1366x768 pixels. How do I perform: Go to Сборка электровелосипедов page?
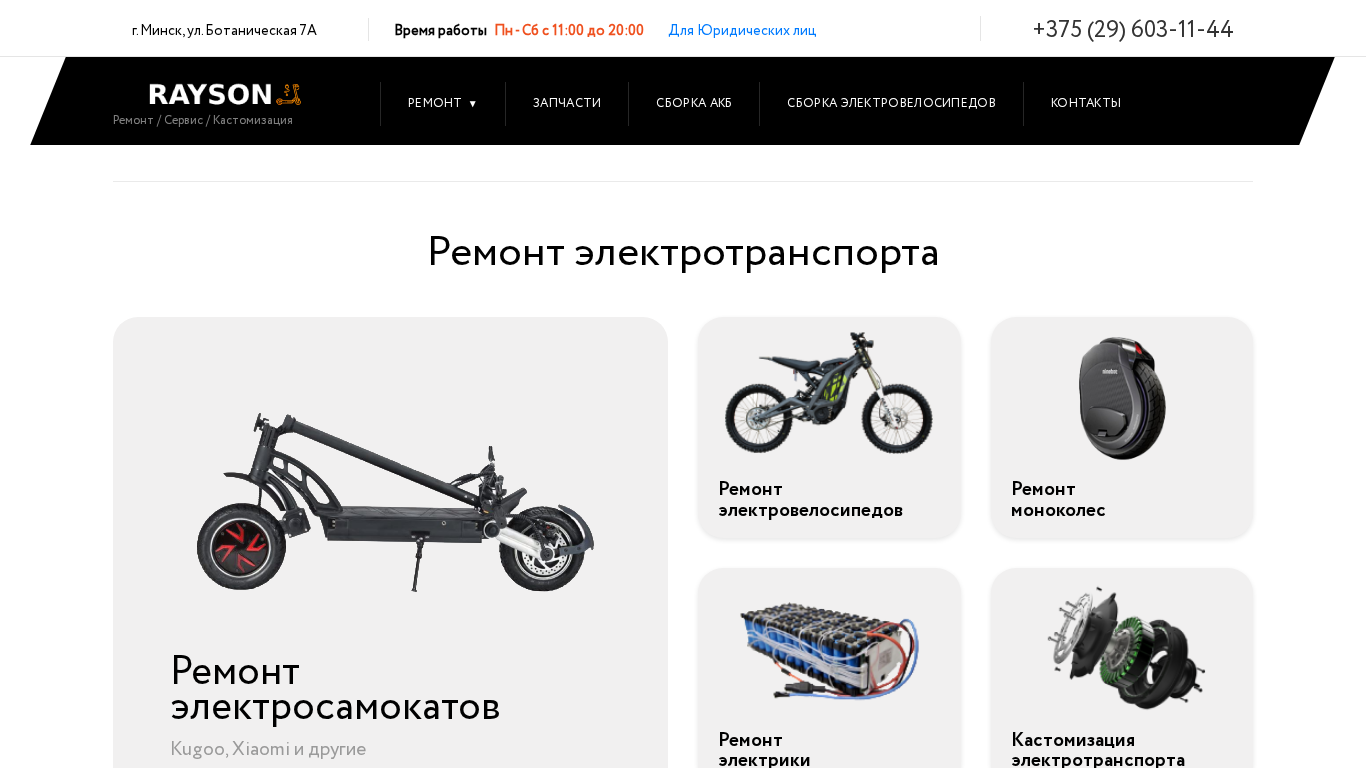891,103
